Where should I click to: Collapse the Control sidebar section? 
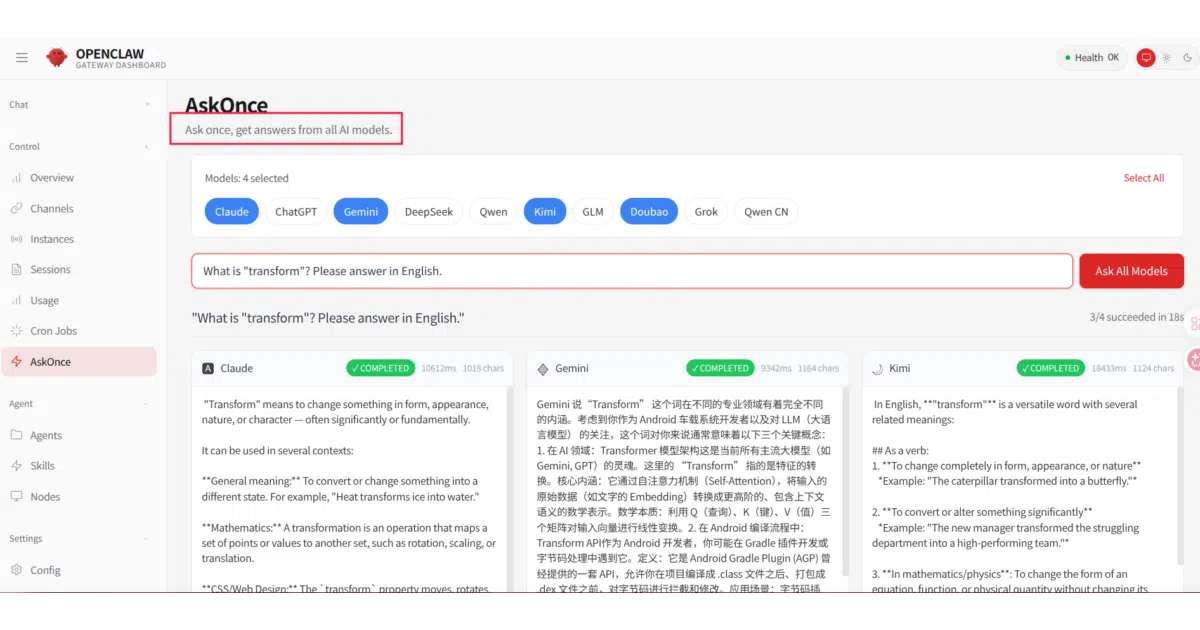78,147
